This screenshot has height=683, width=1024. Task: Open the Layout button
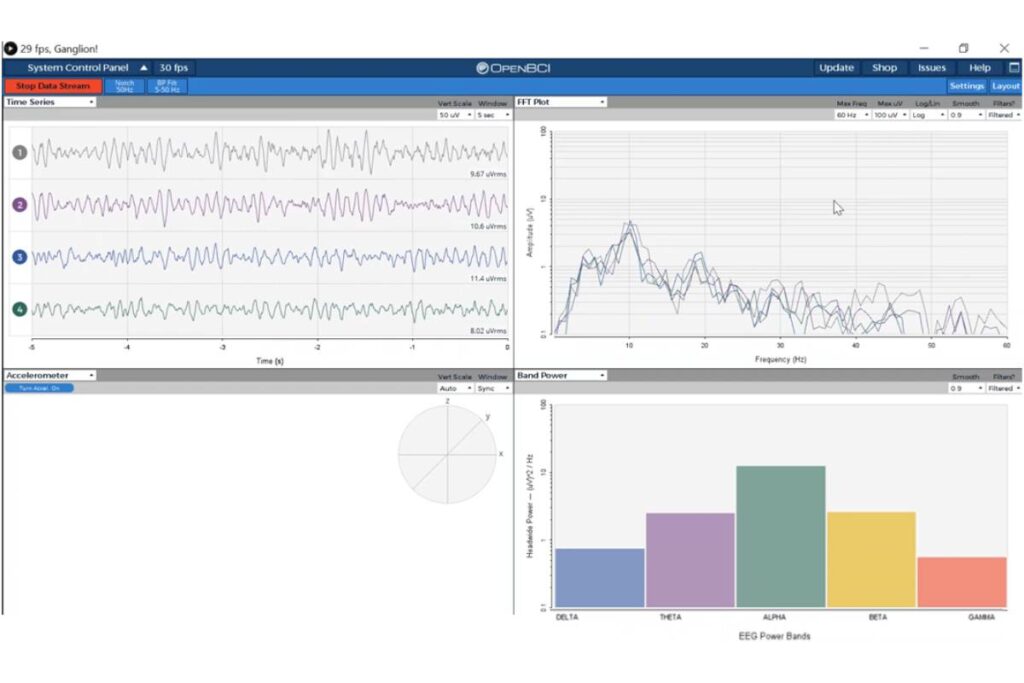pyautogui.click(x=1005, y=86)
